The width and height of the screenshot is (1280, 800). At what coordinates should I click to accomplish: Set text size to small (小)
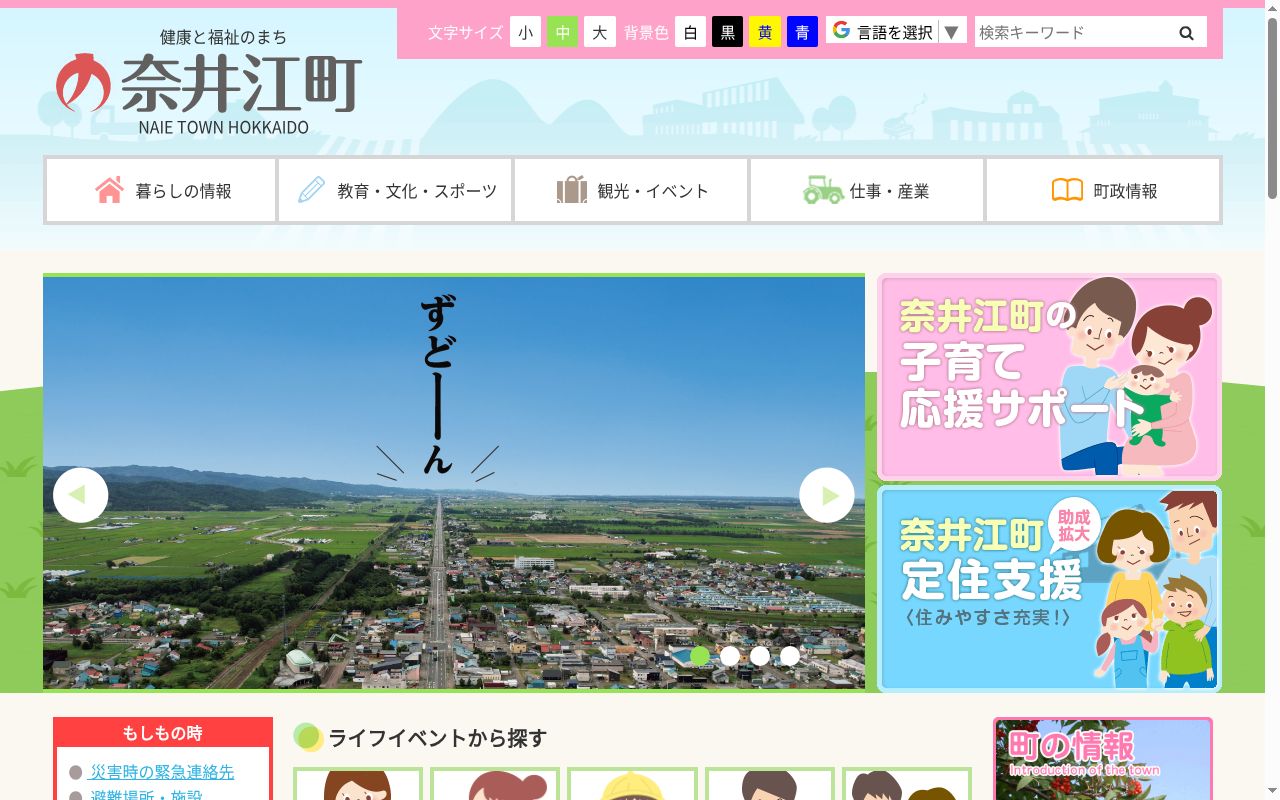click(x=525, y=32)
